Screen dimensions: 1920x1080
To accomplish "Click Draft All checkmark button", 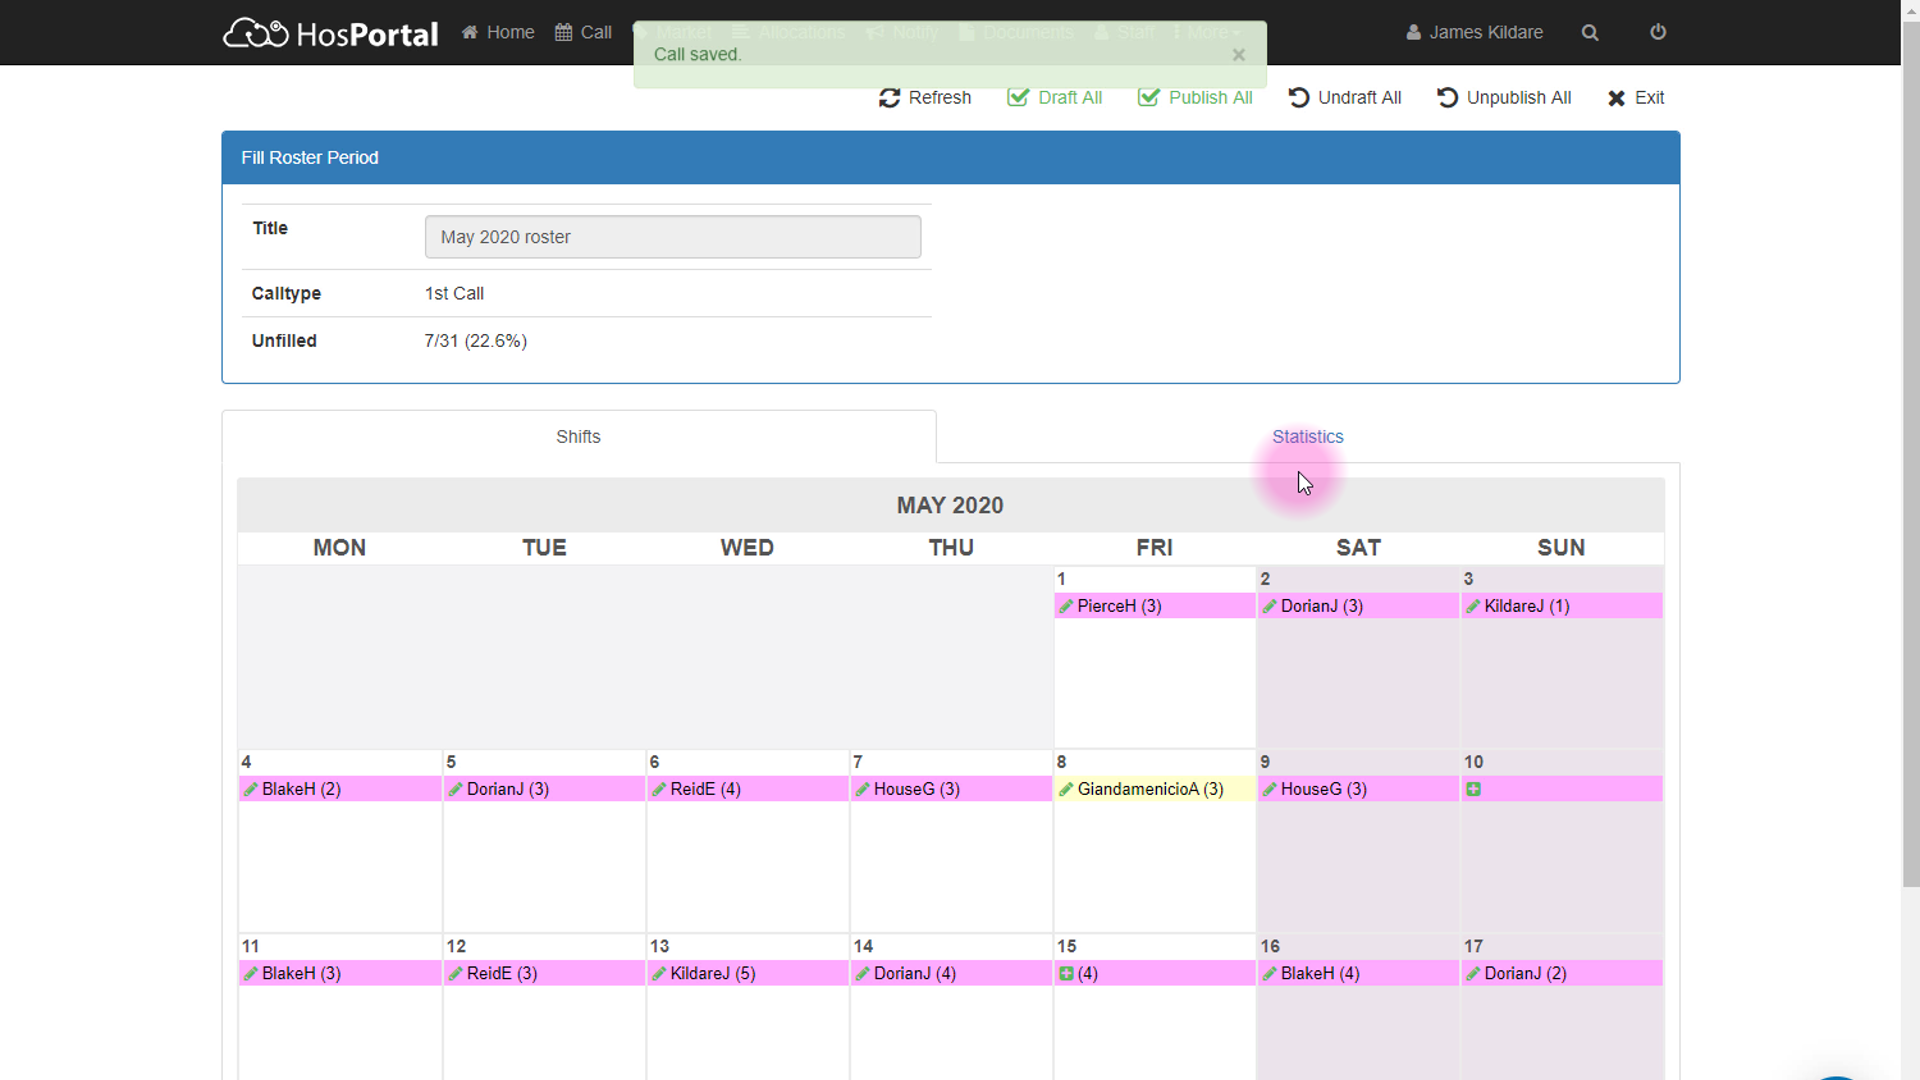I will tap(1055, 98).
